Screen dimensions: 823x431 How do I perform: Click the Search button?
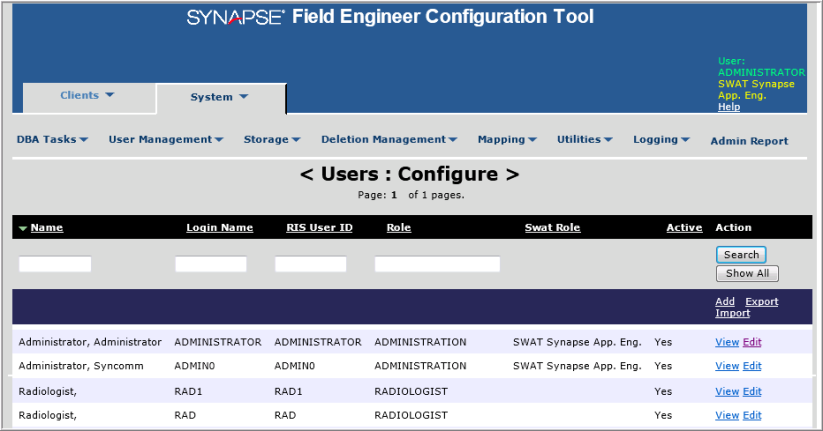pos(741,255)
